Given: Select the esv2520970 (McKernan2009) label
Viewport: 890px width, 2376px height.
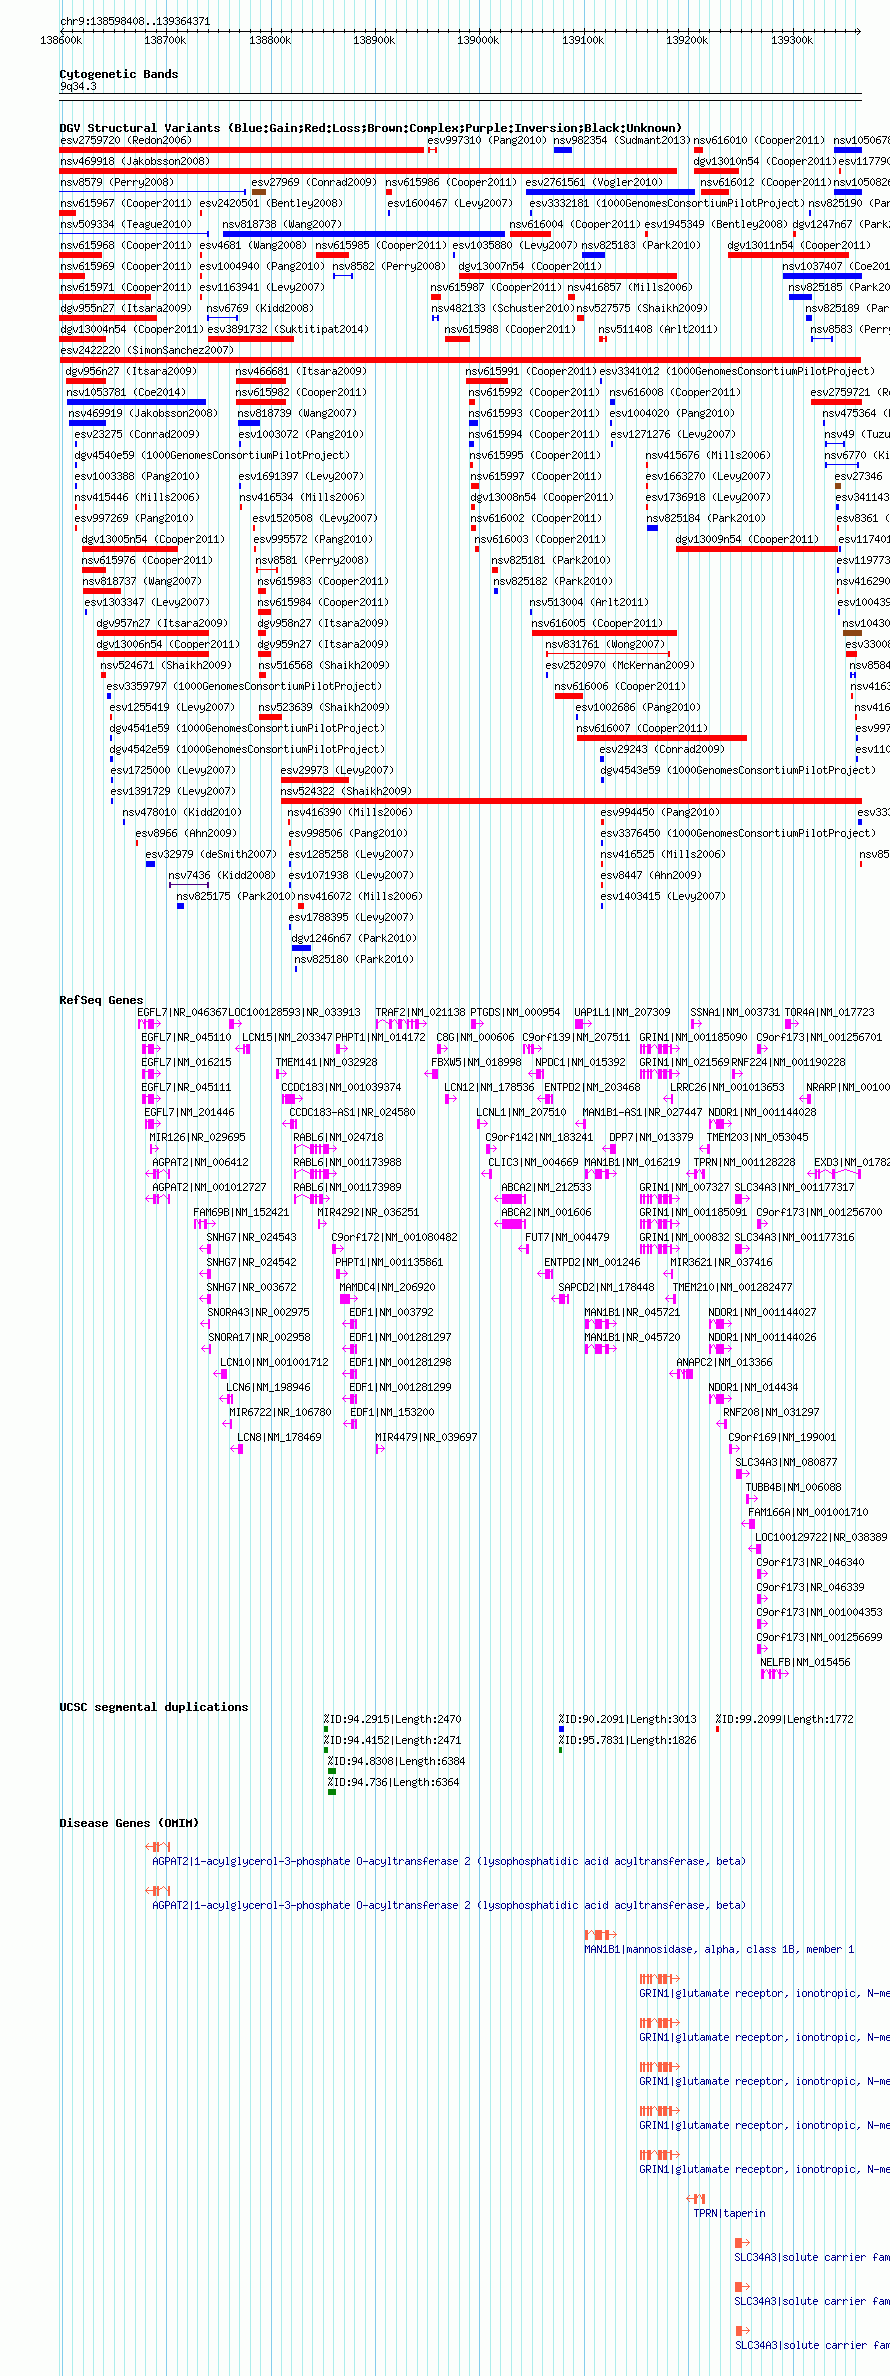Looking at the screenshot, I should 620,665.
